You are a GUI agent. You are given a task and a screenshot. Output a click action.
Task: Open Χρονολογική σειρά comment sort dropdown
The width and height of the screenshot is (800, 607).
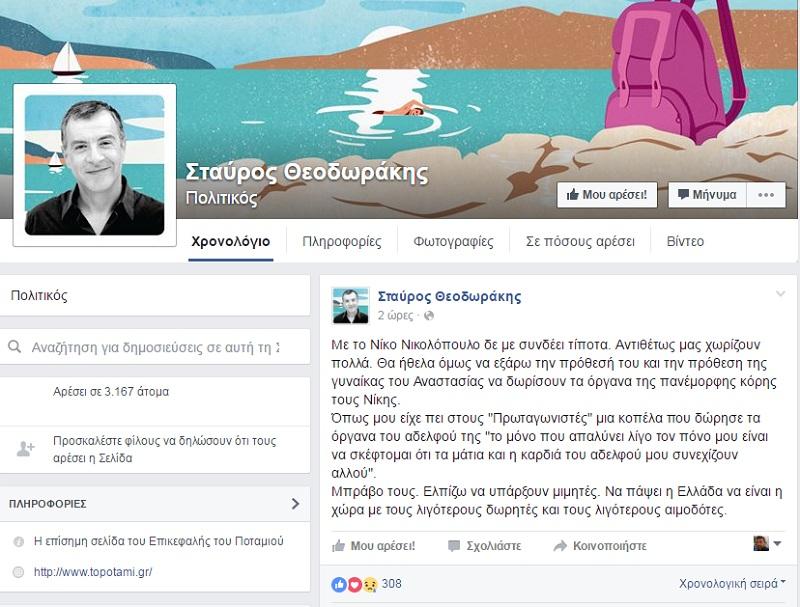732,583
